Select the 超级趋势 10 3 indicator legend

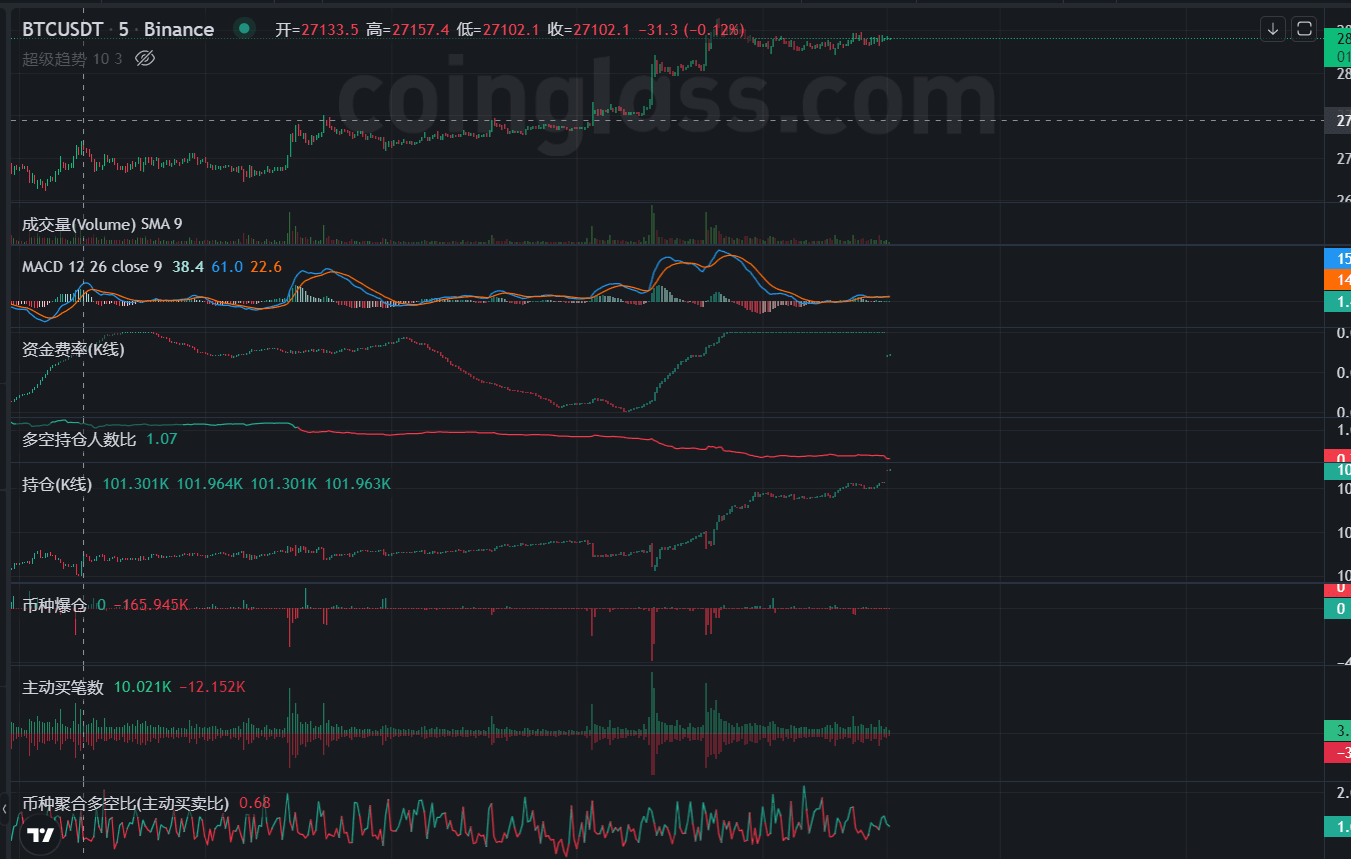pos(72,58)
